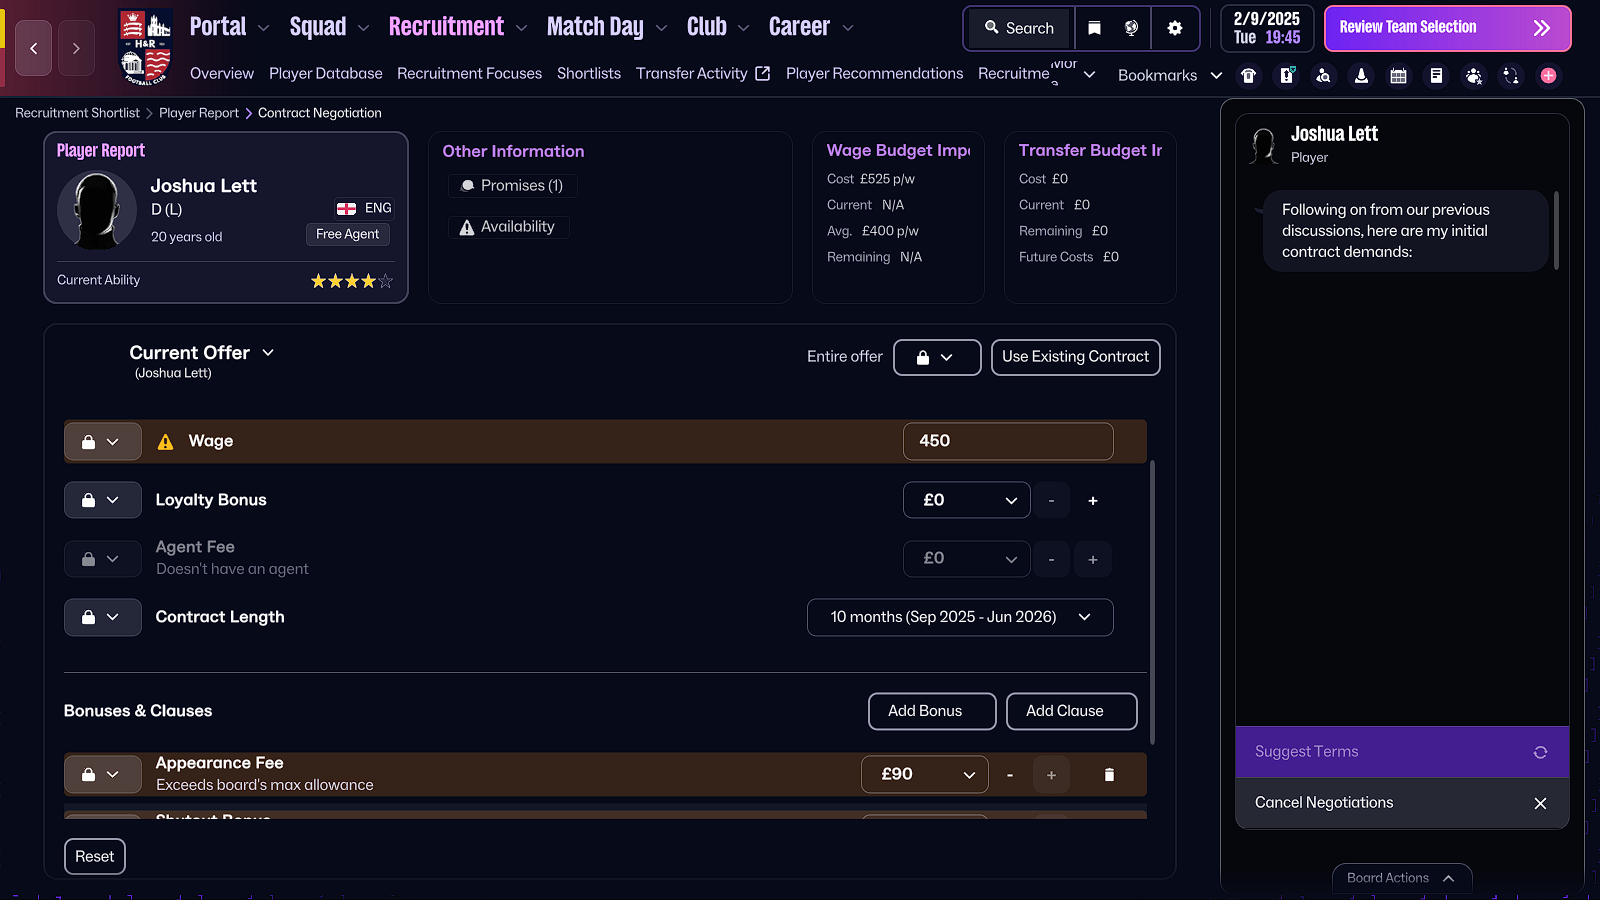1600x900 pixels.
Task: Click the Add Bonus button
Action: click(x=931, y=711)
